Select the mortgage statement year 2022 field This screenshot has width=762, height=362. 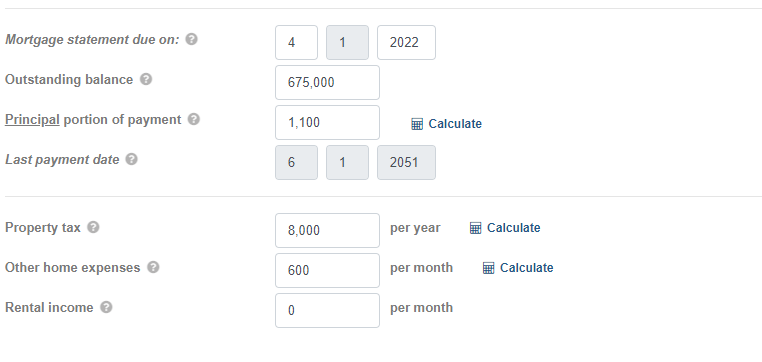point(406,43)
